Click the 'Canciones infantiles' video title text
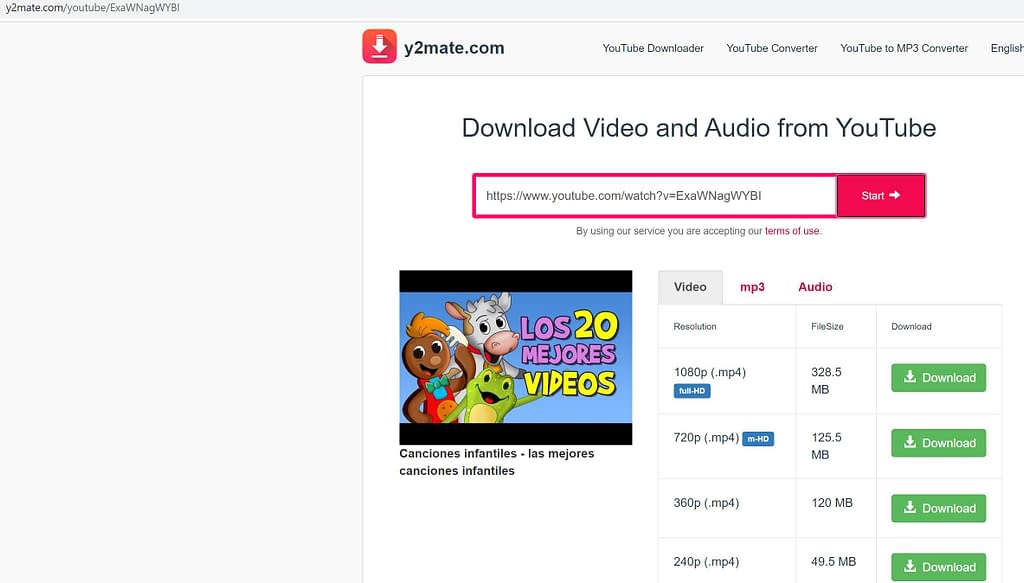Screen dimensions: 1024x583 click(x=496, y=462)
